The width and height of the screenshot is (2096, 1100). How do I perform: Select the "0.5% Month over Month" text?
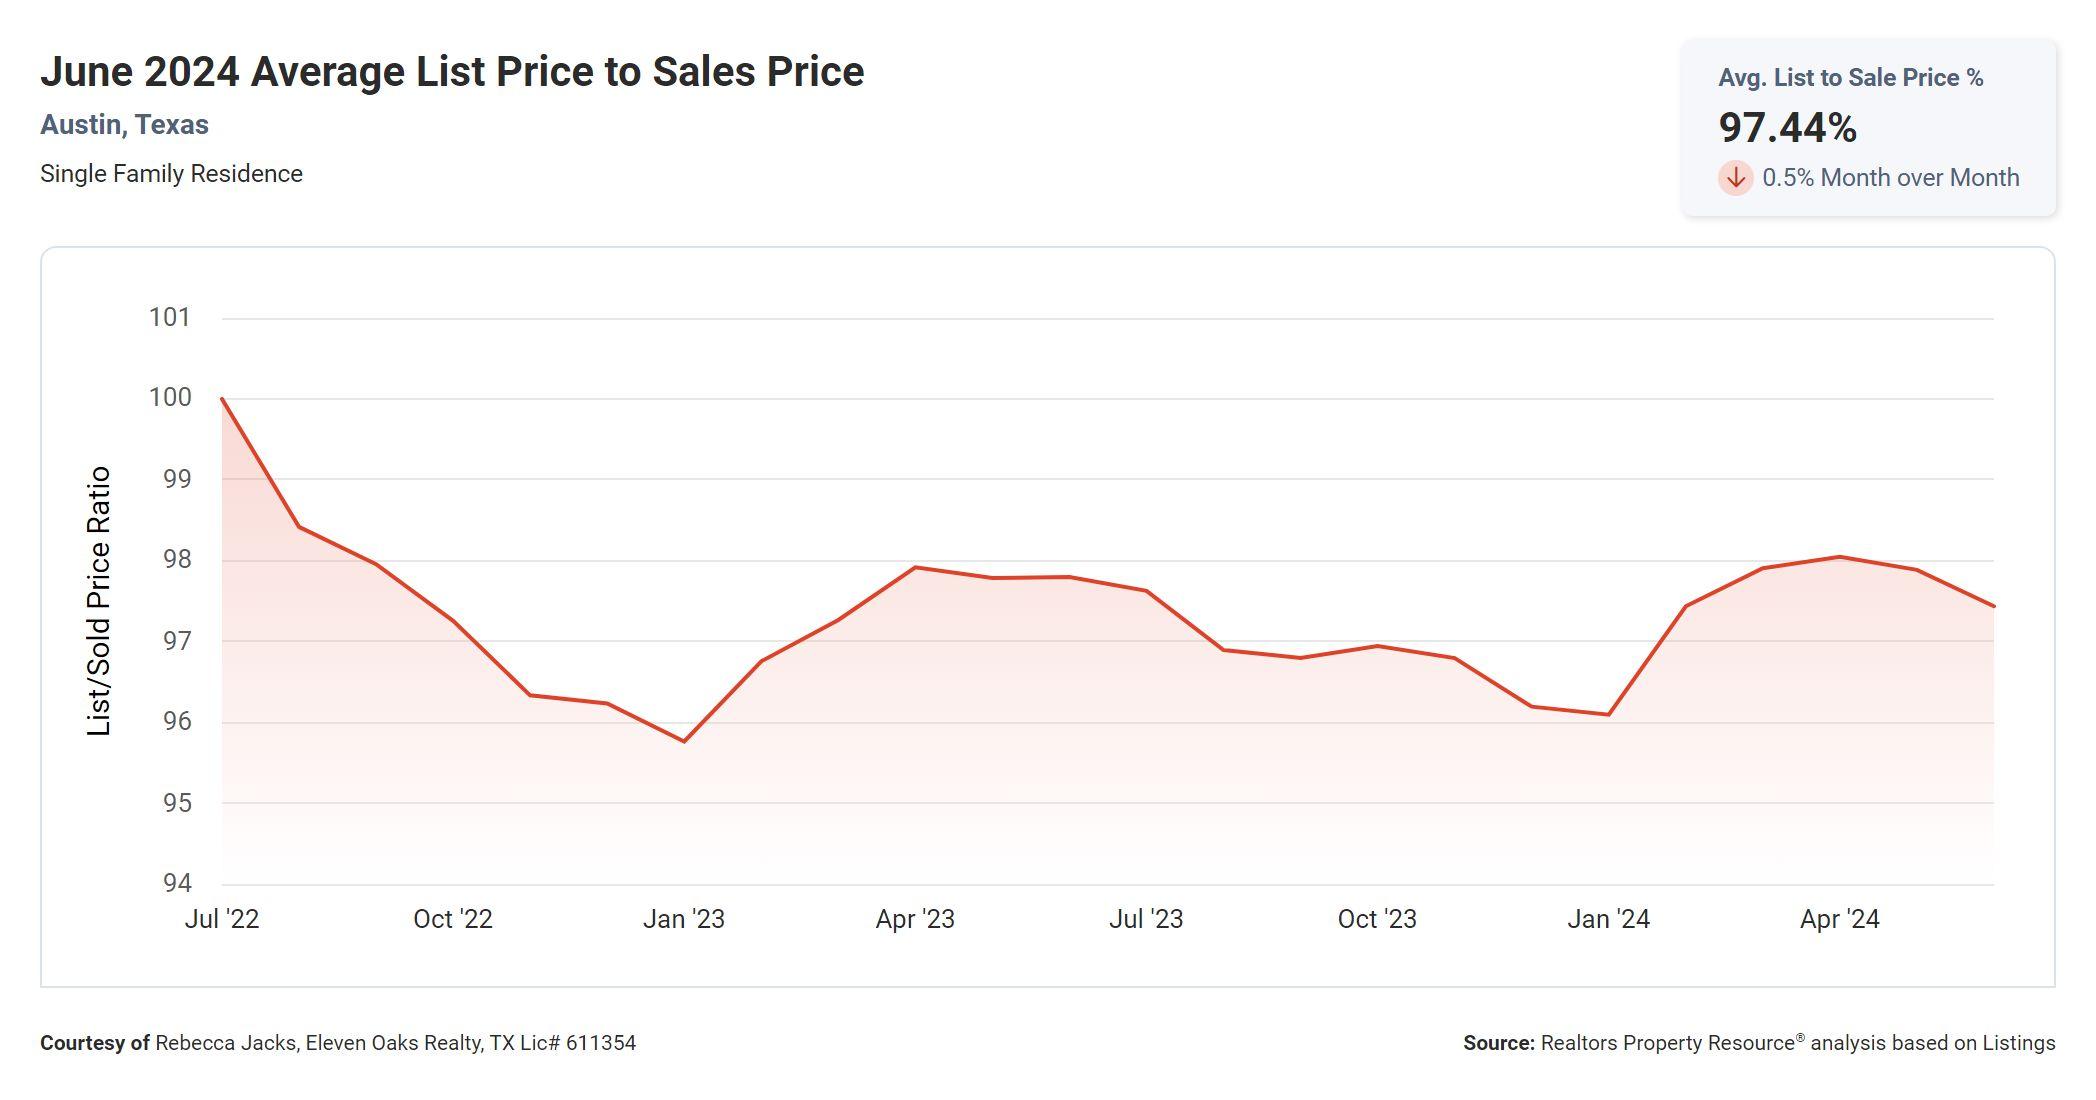tap(1890, 178)
